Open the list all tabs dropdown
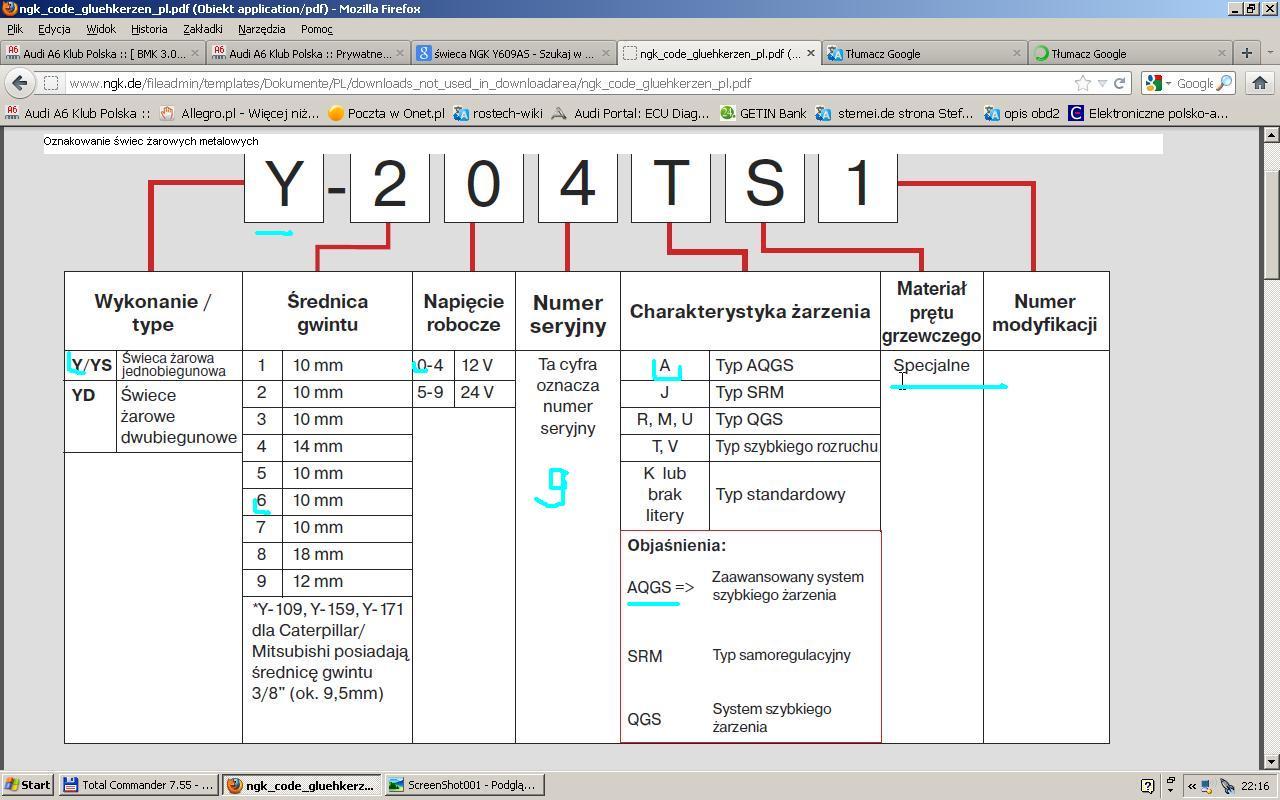This screenshot has width=1280, height=800. [1269, 53]
